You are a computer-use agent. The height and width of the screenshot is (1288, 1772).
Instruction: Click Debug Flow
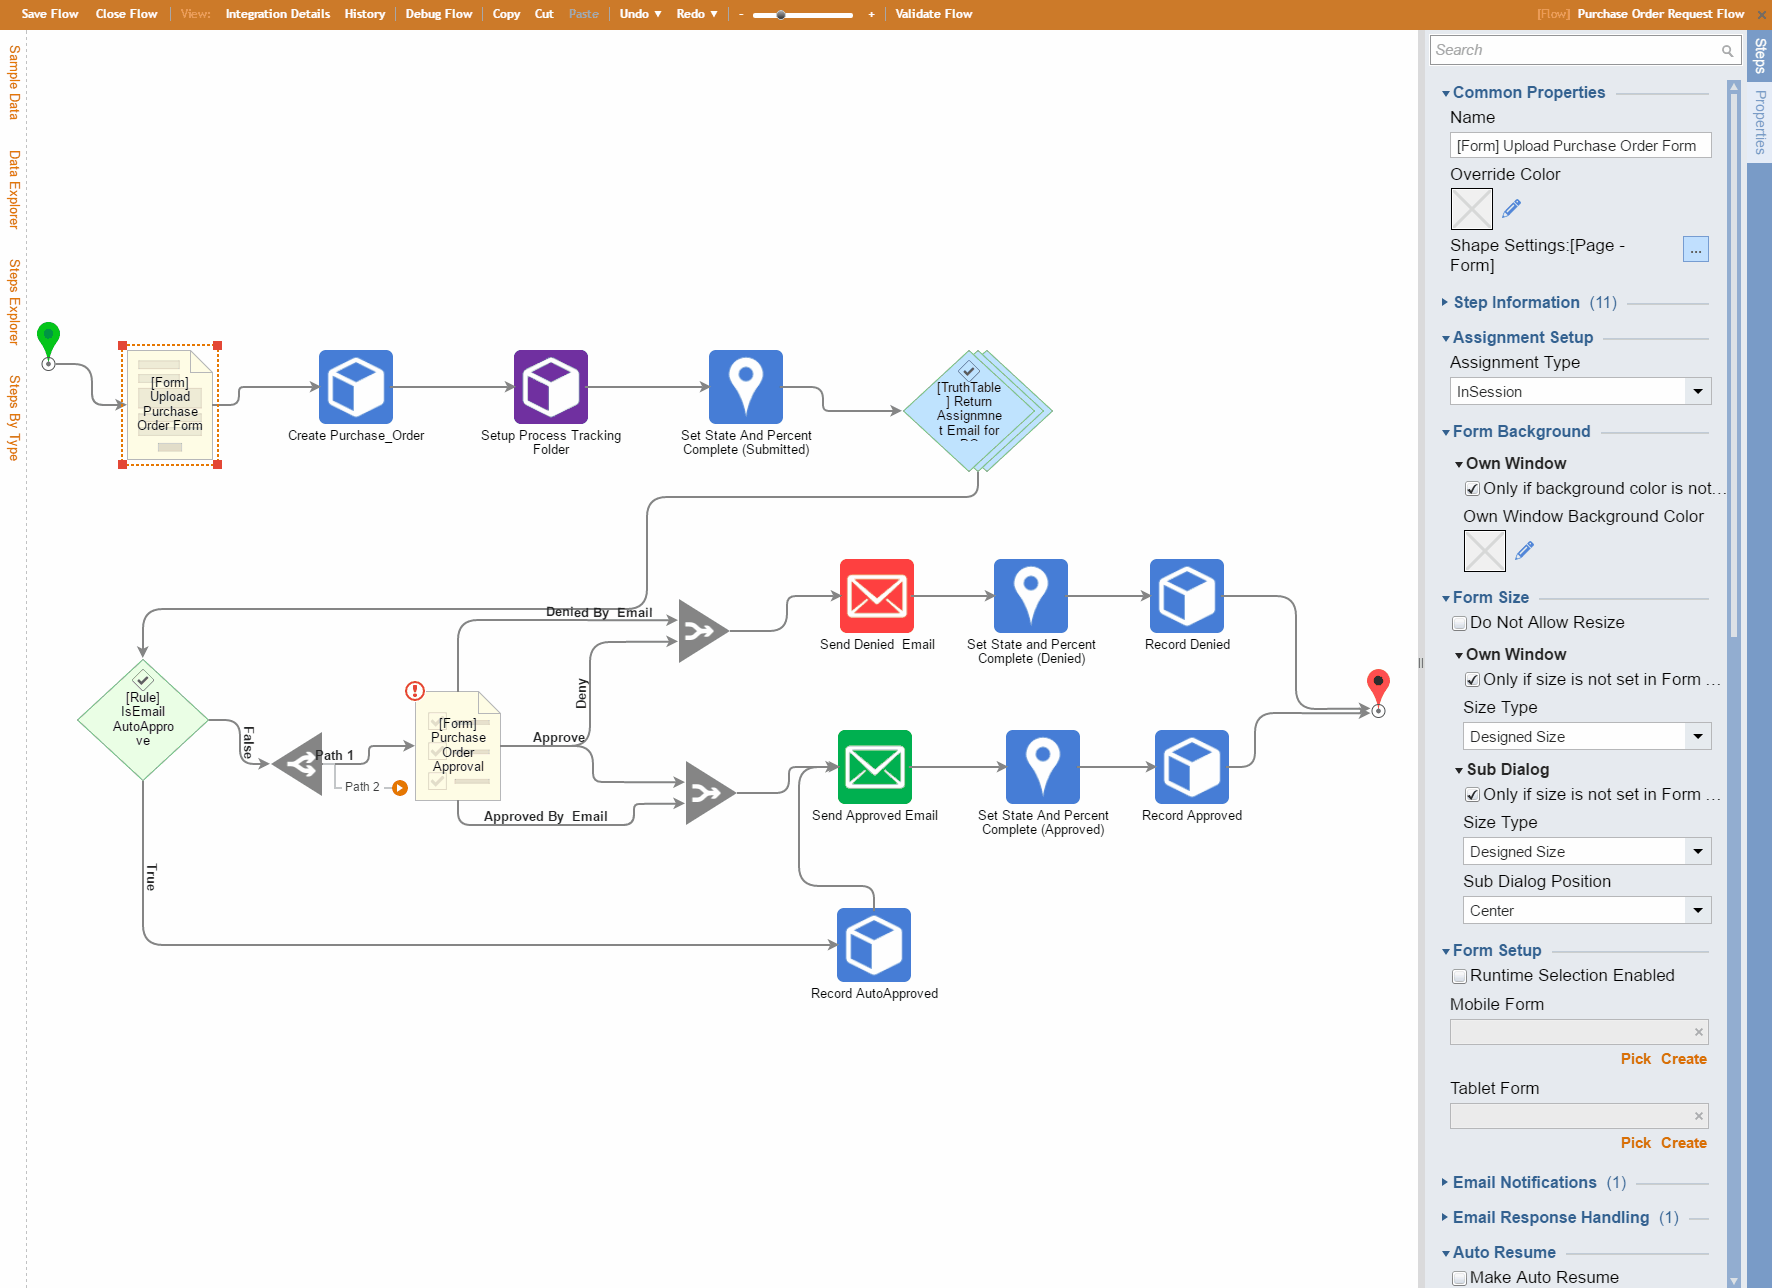click(x=439, y=14)
